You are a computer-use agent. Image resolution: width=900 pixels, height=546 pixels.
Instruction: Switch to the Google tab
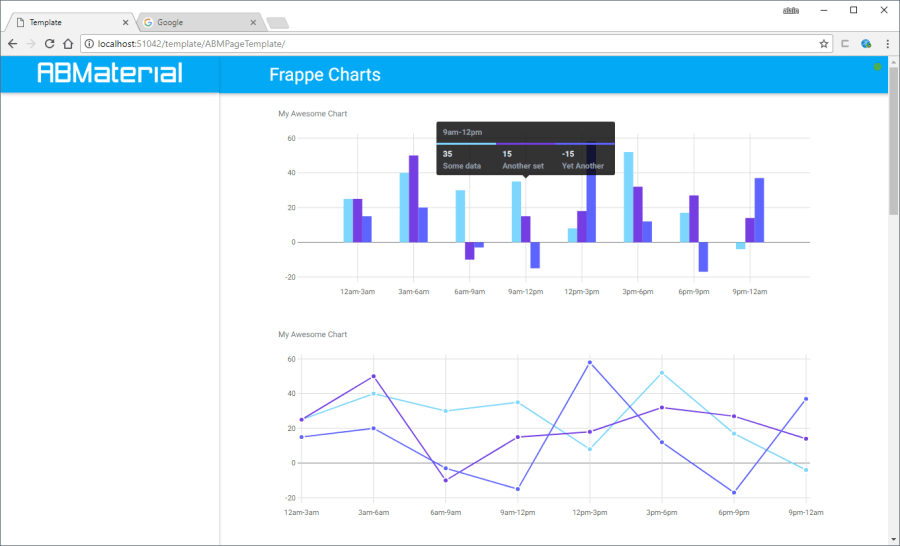[190, 22]
